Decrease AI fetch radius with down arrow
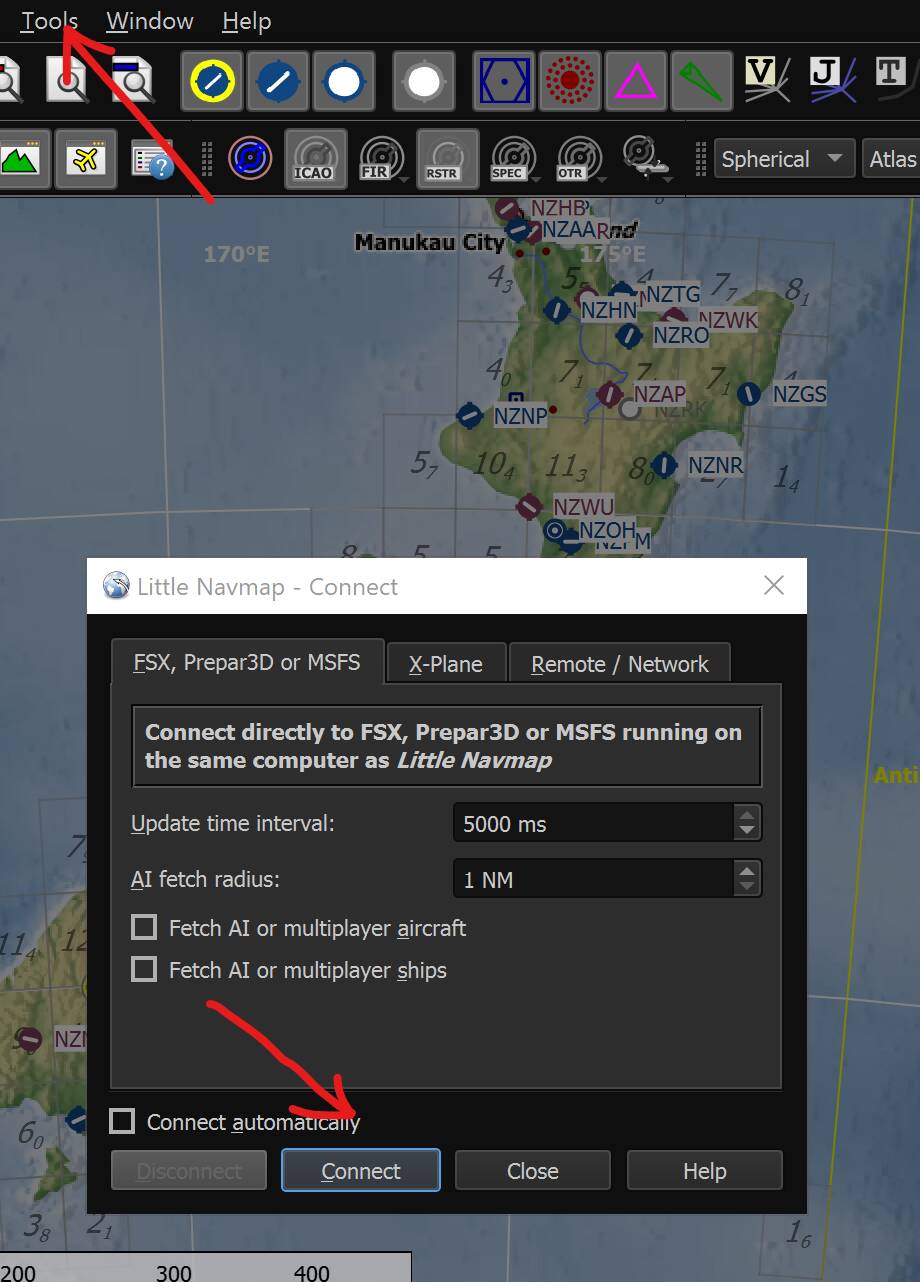 [747, 889]
